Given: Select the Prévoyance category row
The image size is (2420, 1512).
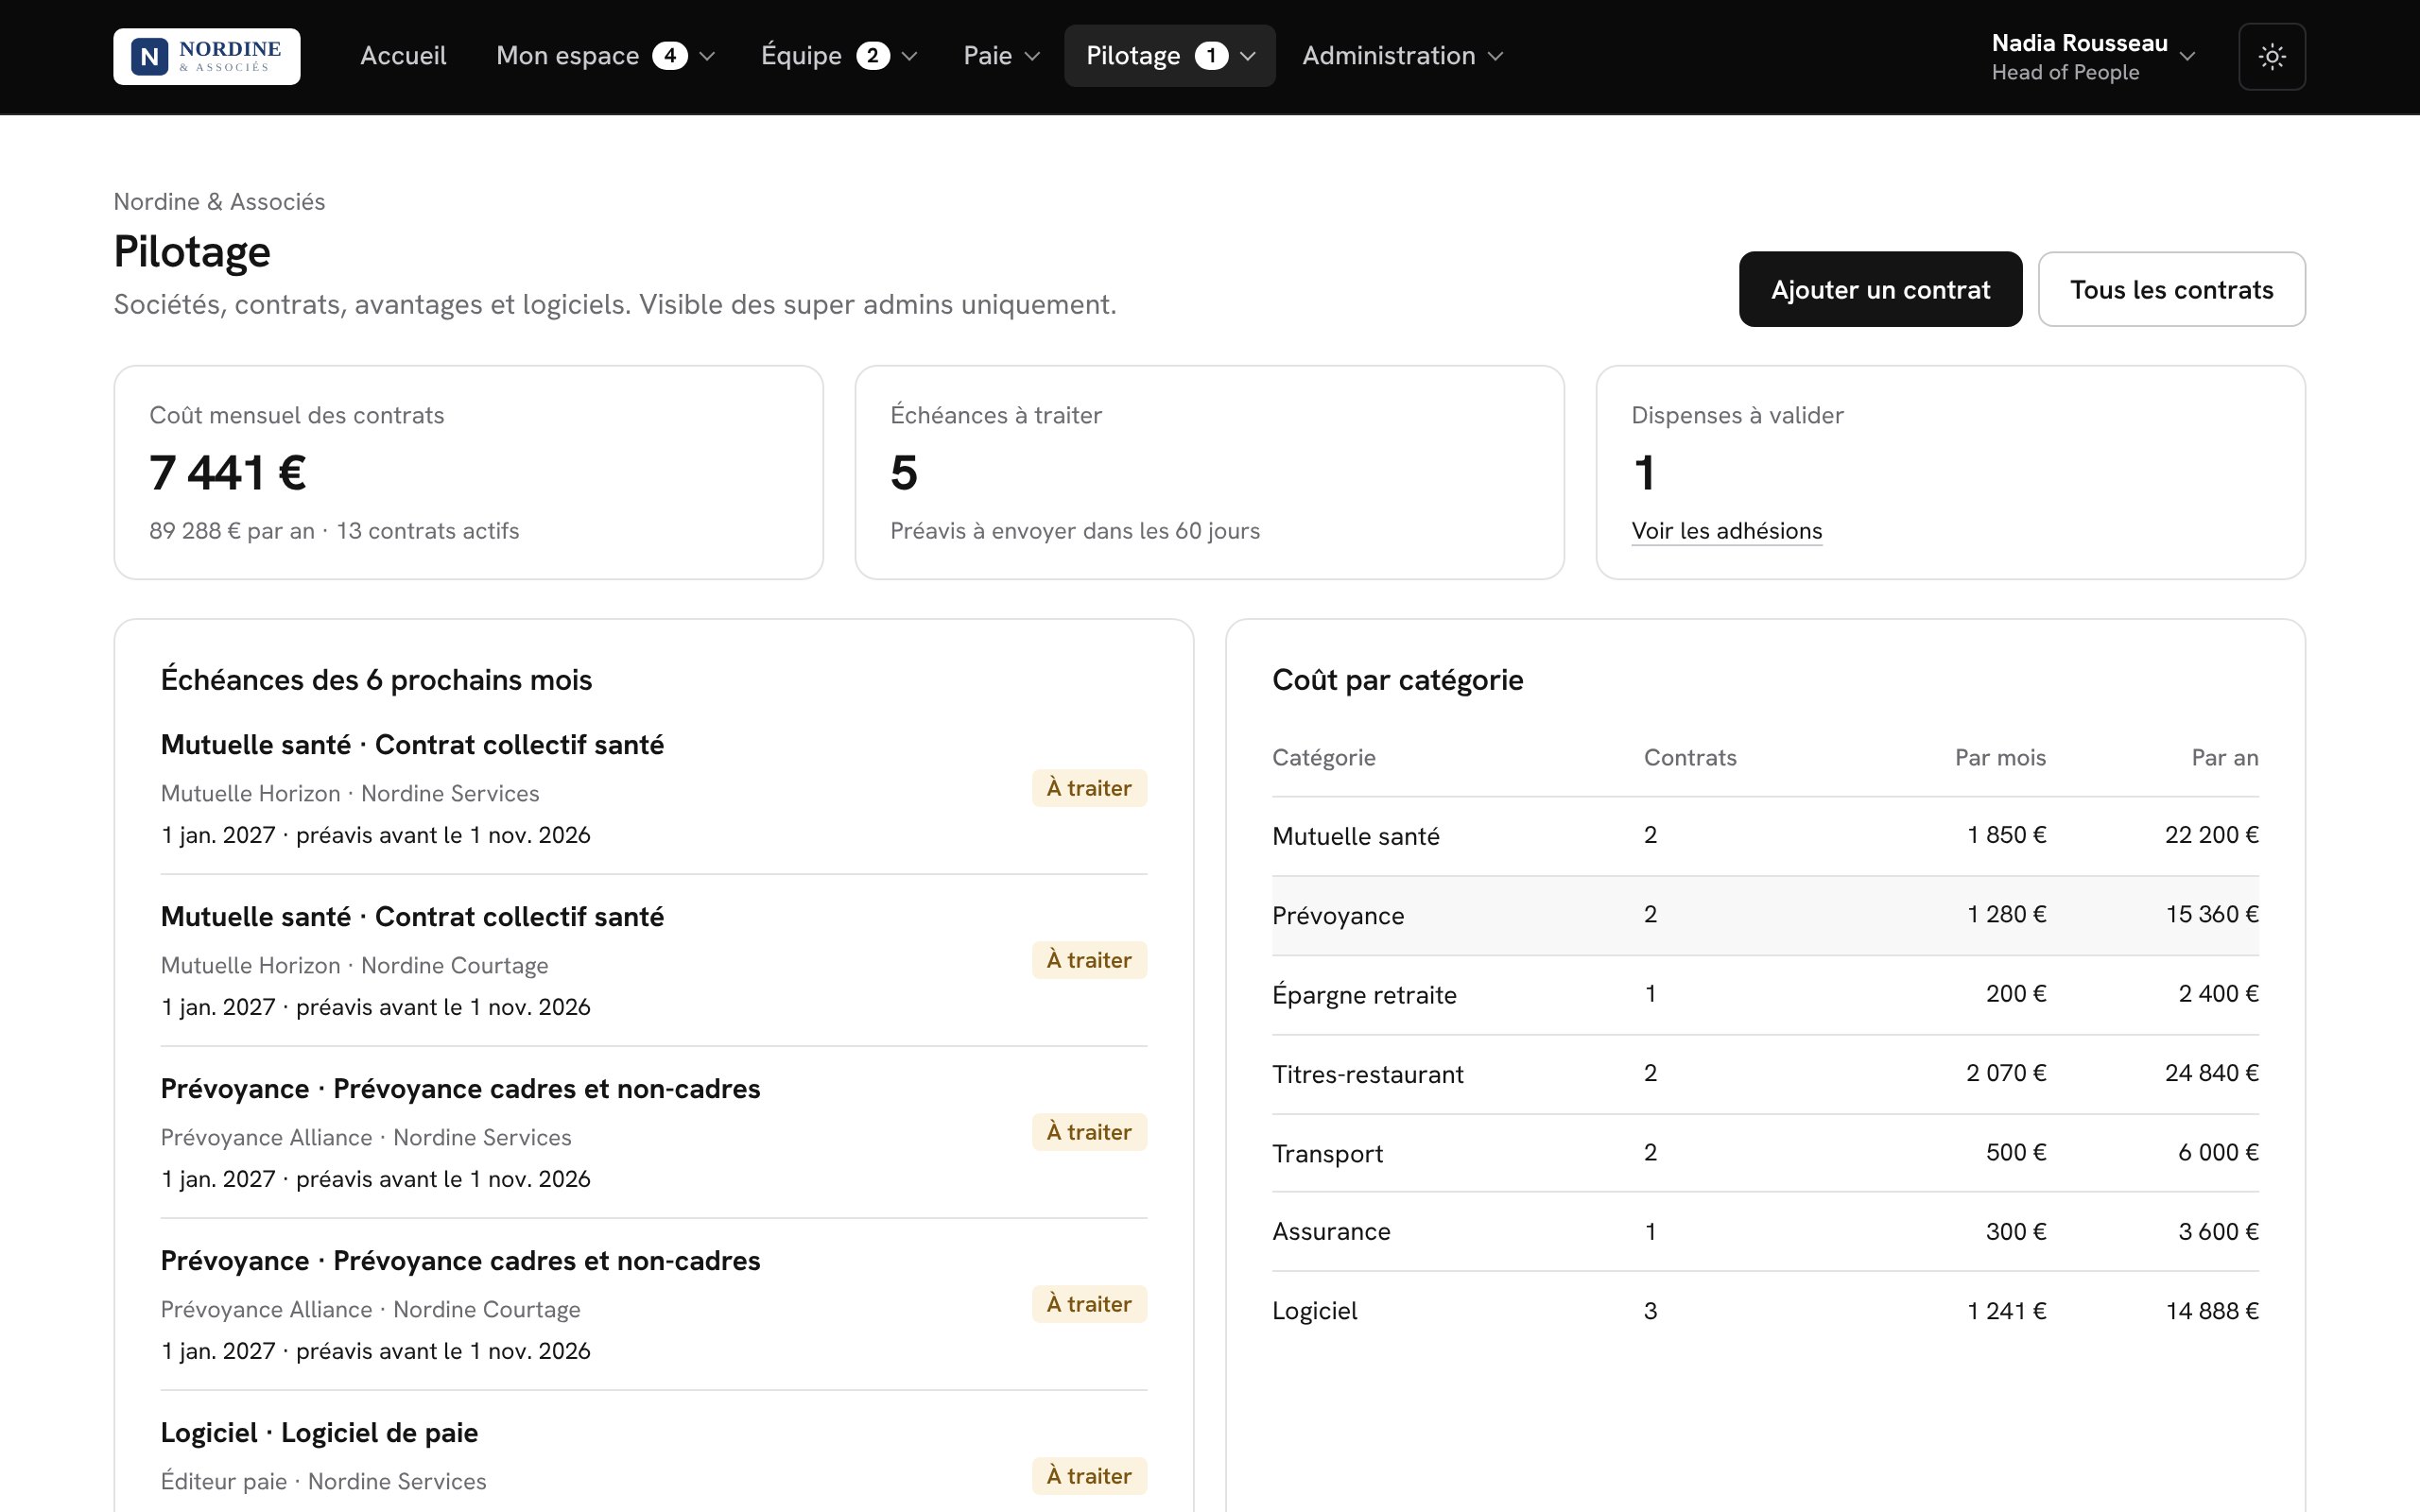Looking at the screenshot, I should click(1765, 915).
